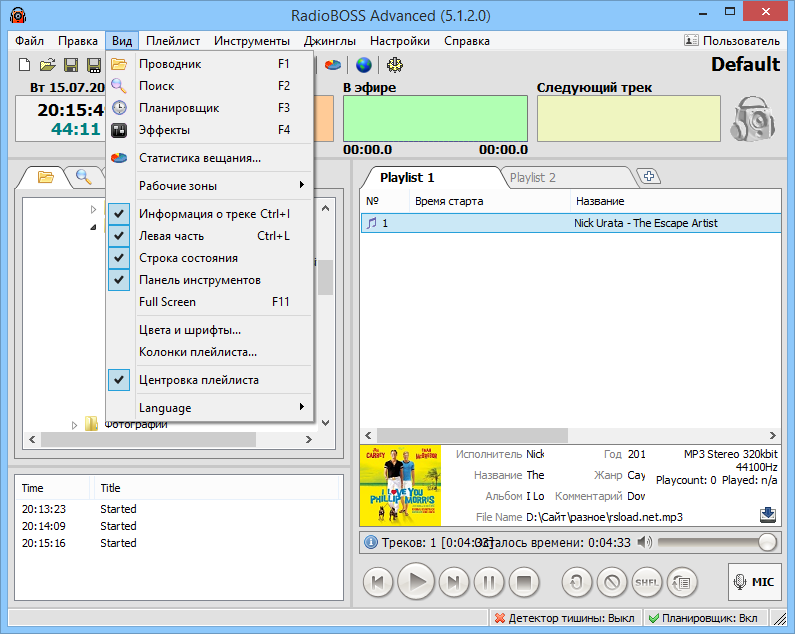Image resolution: width=795 pixels, height=634 pixels.
Task: Open Цвета и шрифты dialog entry
Action: 209,330
